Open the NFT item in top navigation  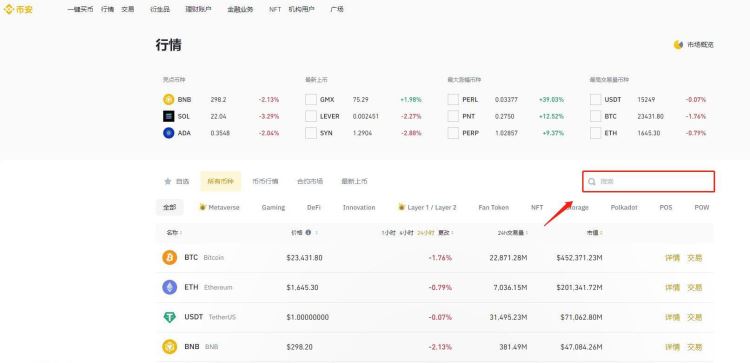tap(275, 9)
